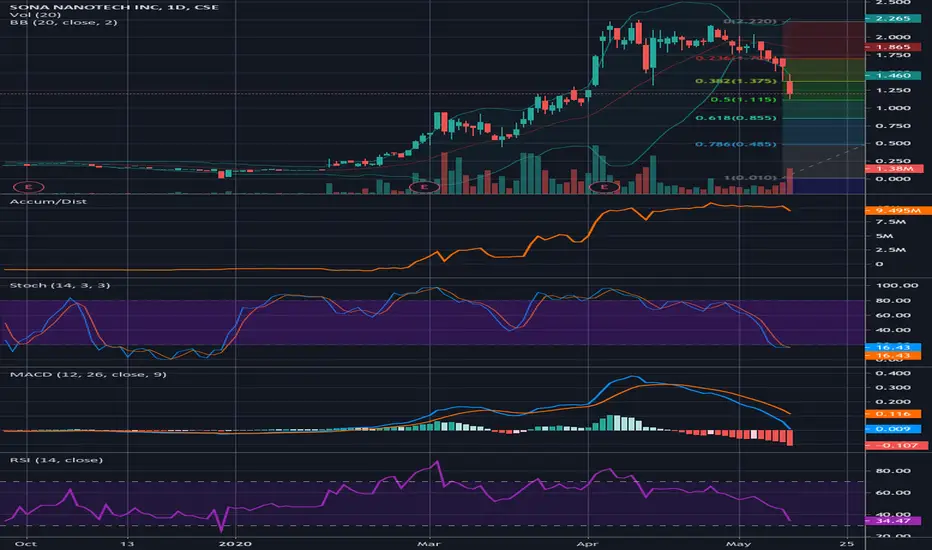
Task: Click the 1.000 tick on price axis
Action: coord(893,108)
